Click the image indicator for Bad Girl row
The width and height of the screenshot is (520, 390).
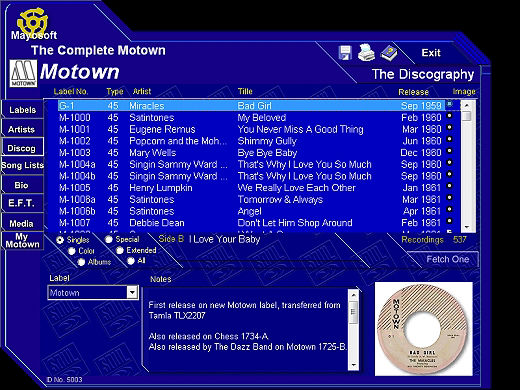pos(450,105)
